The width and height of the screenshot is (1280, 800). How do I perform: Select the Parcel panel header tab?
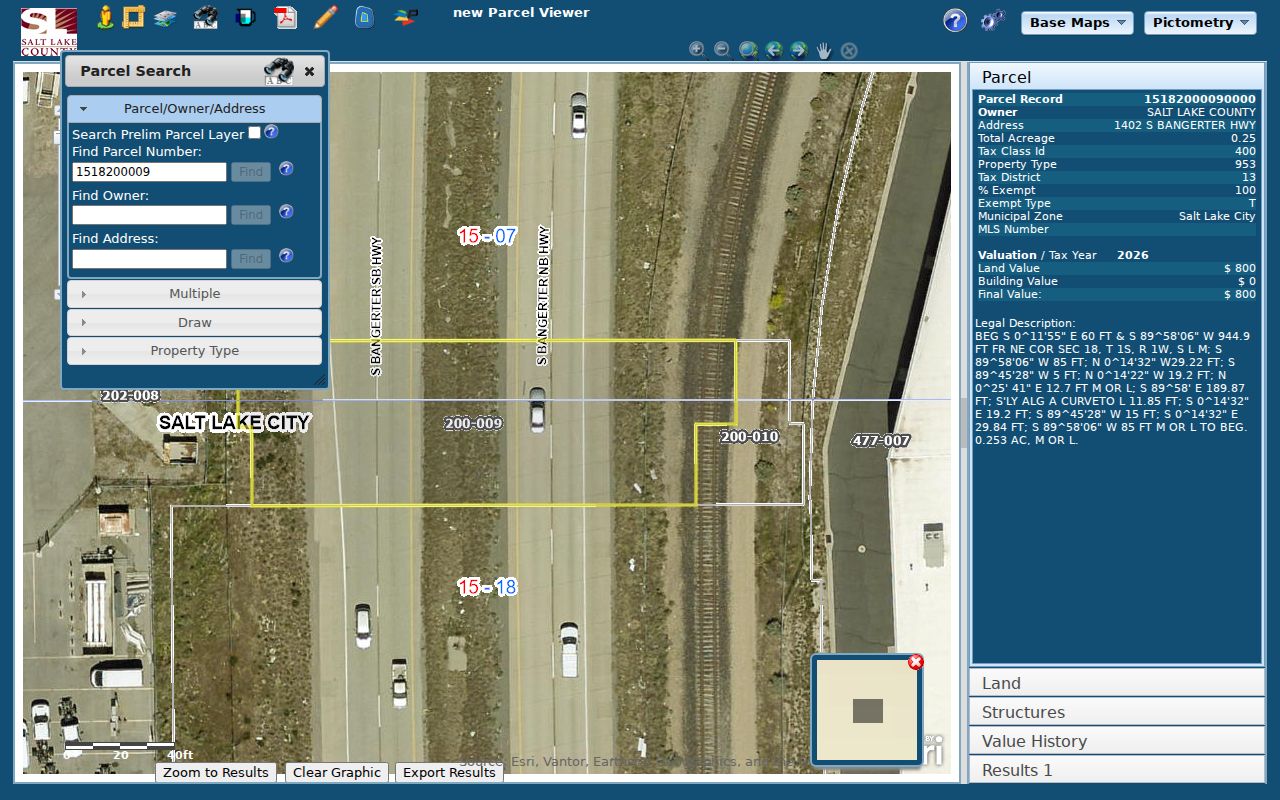point(1116,77)
